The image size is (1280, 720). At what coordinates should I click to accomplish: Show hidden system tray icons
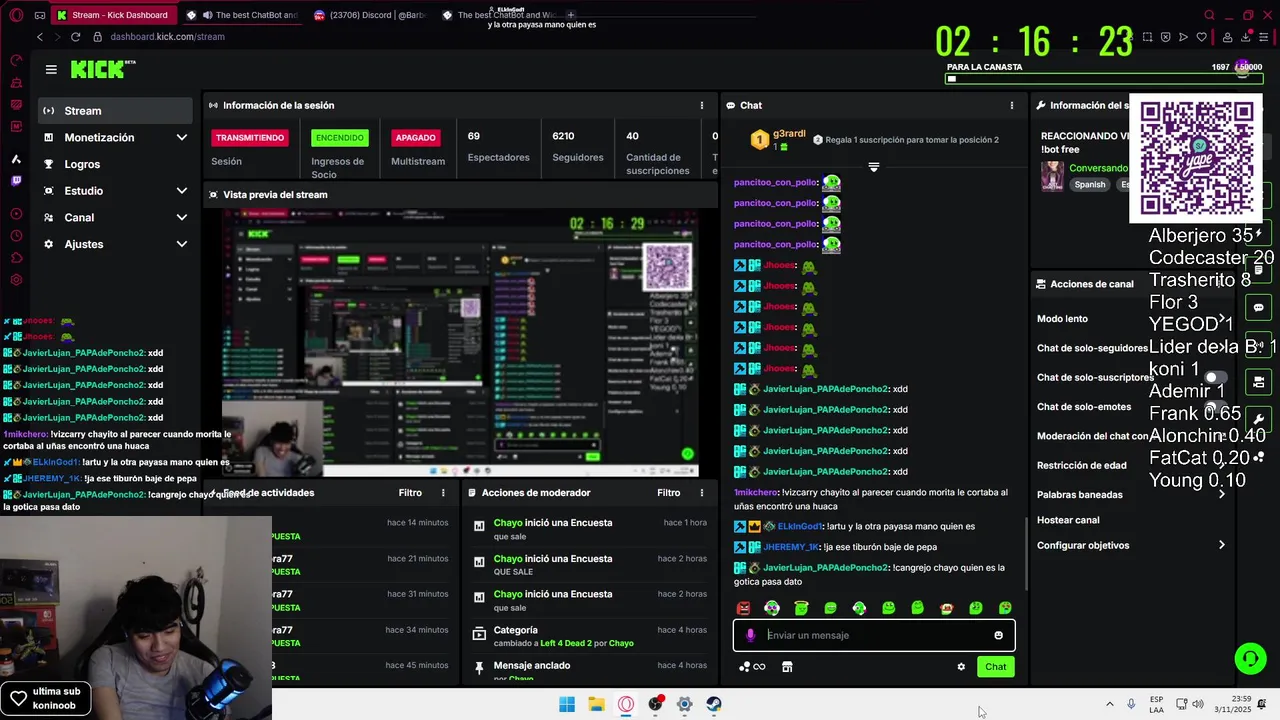coord(1109,704)
